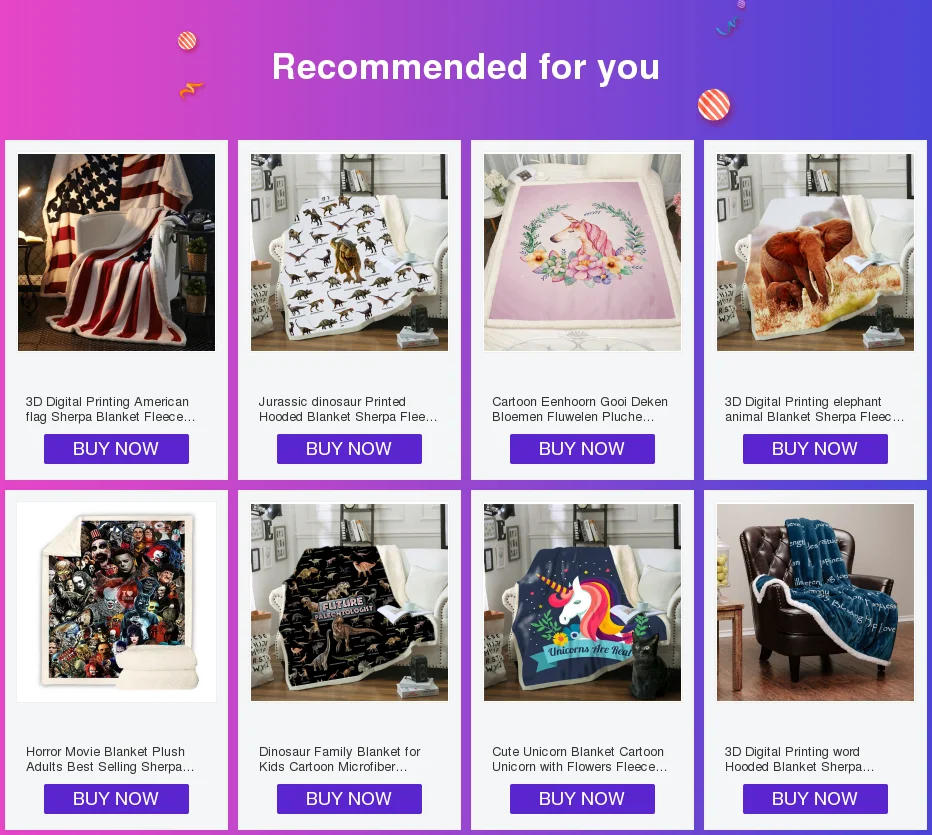
Task: Click BUY NOW for American flag Sherpa Blanket
Action: 116,449
